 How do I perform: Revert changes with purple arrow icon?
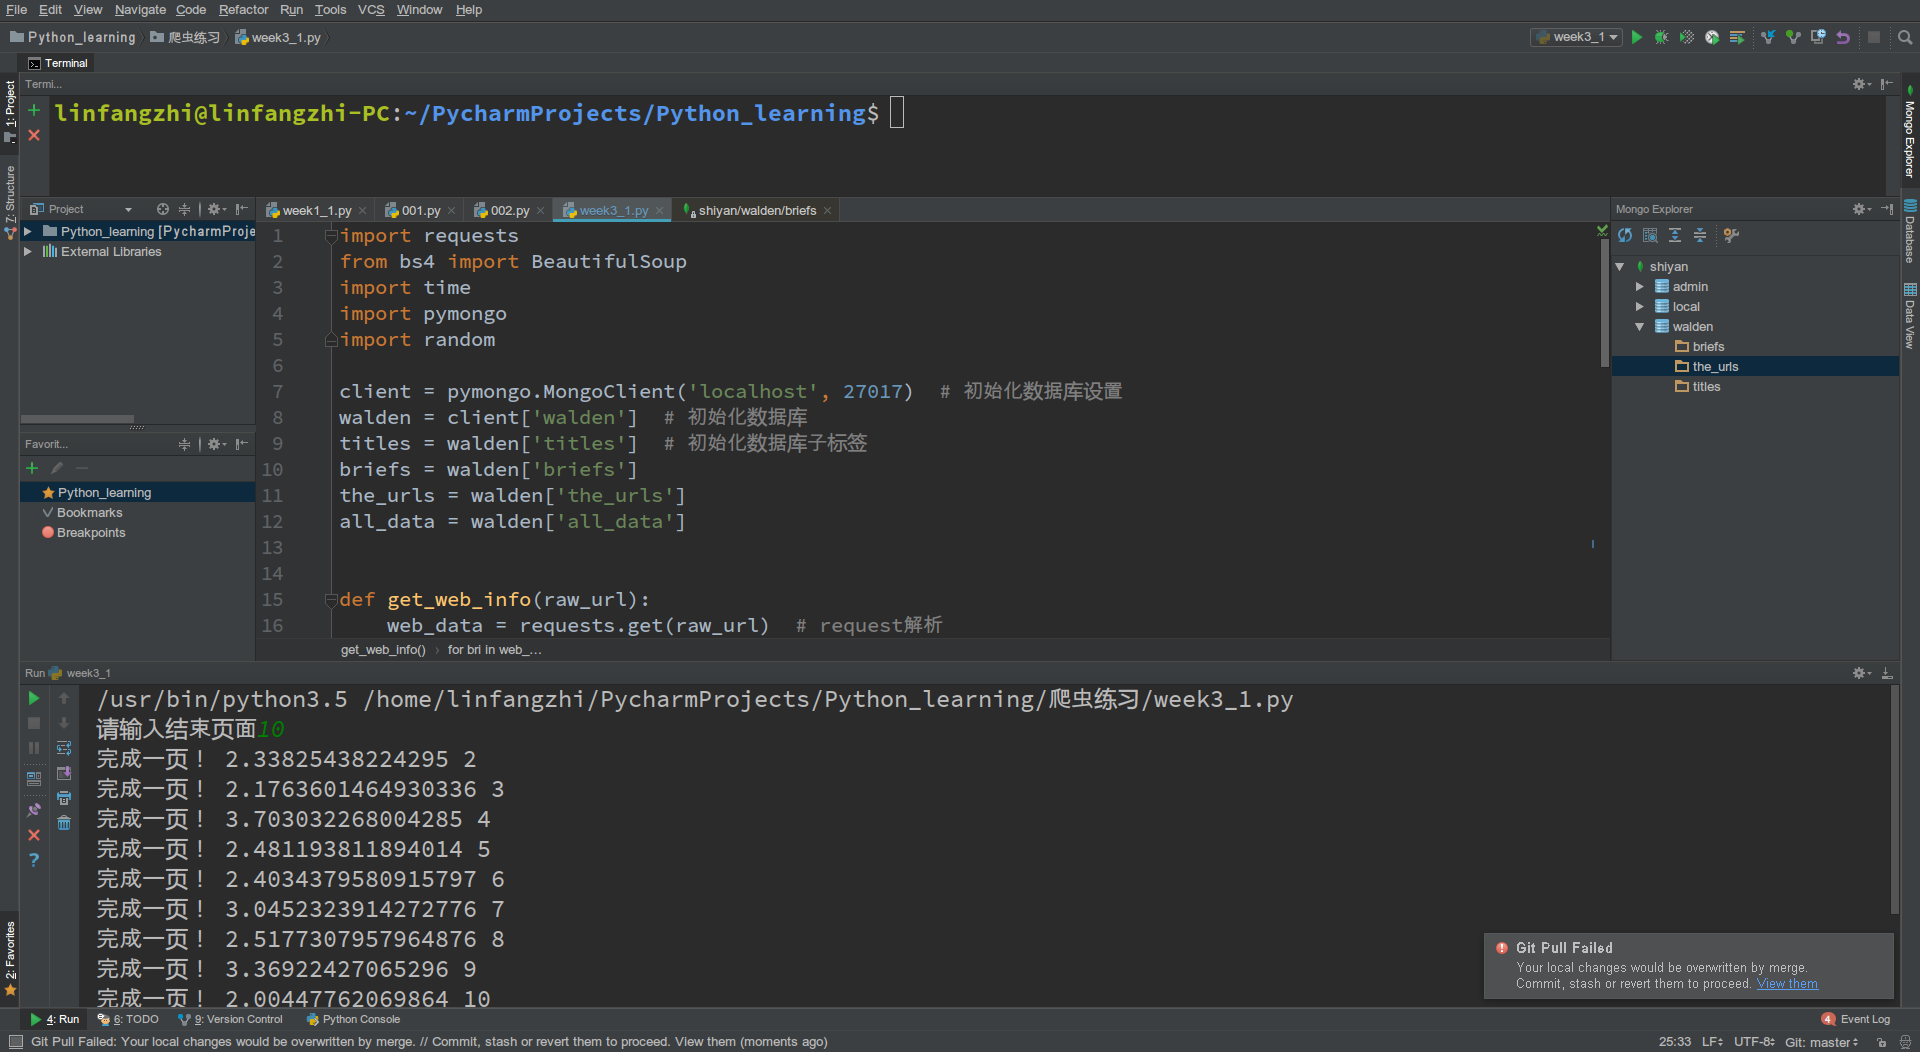(x=1843, y=37)
